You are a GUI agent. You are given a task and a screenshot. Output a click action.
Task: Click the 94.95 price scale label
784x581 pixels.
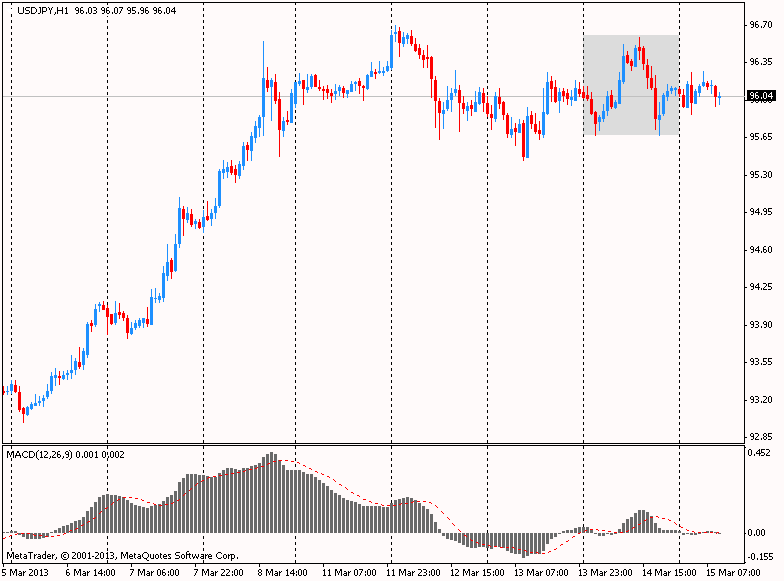click(x=760, y=212)
